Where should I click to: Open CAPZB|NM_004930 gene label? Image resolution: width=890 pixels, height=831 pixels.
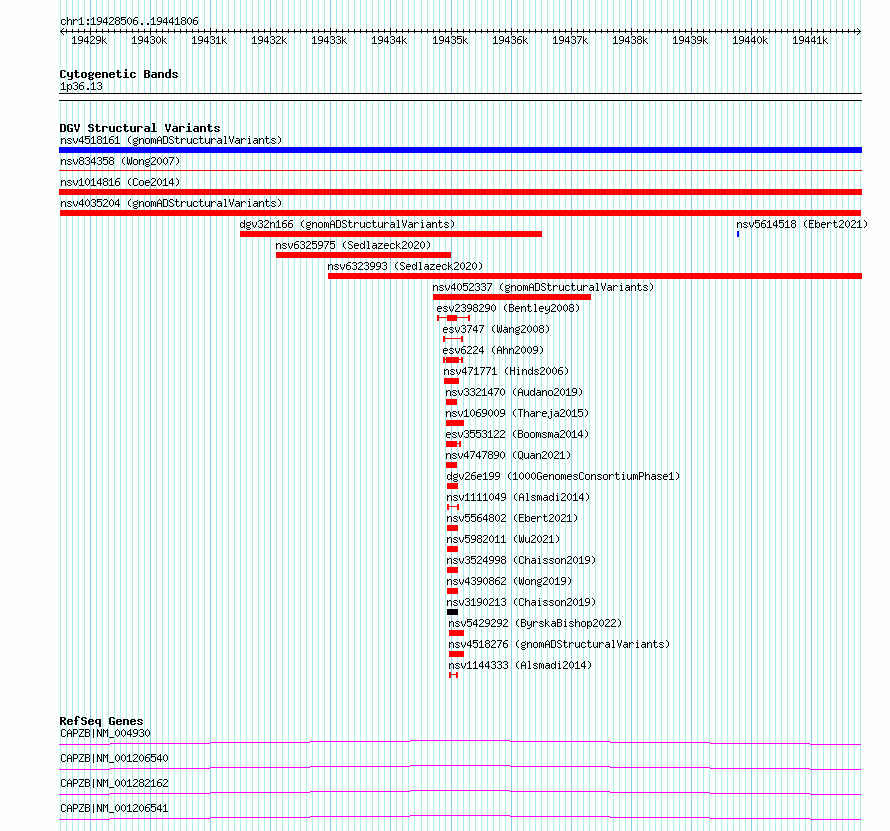click(105, 733)
